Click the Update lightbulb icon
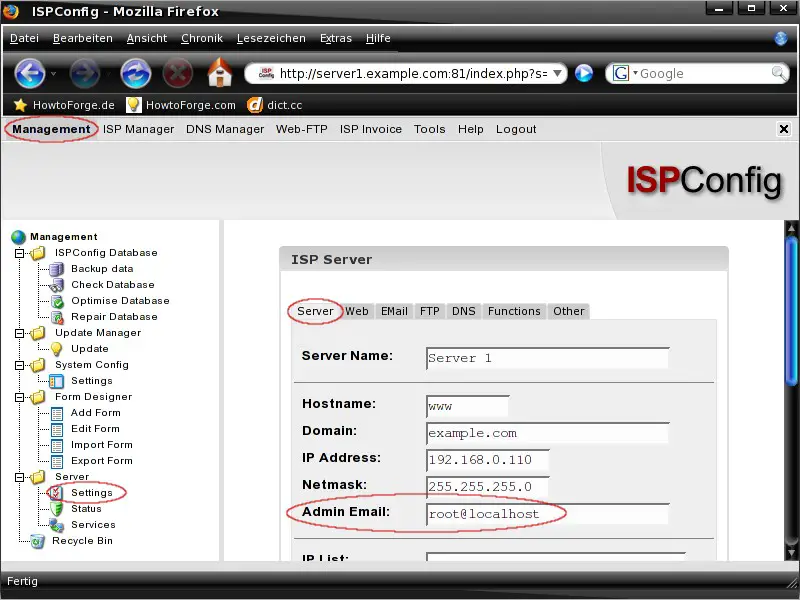 pyautogui.click(x=56, y=349)
